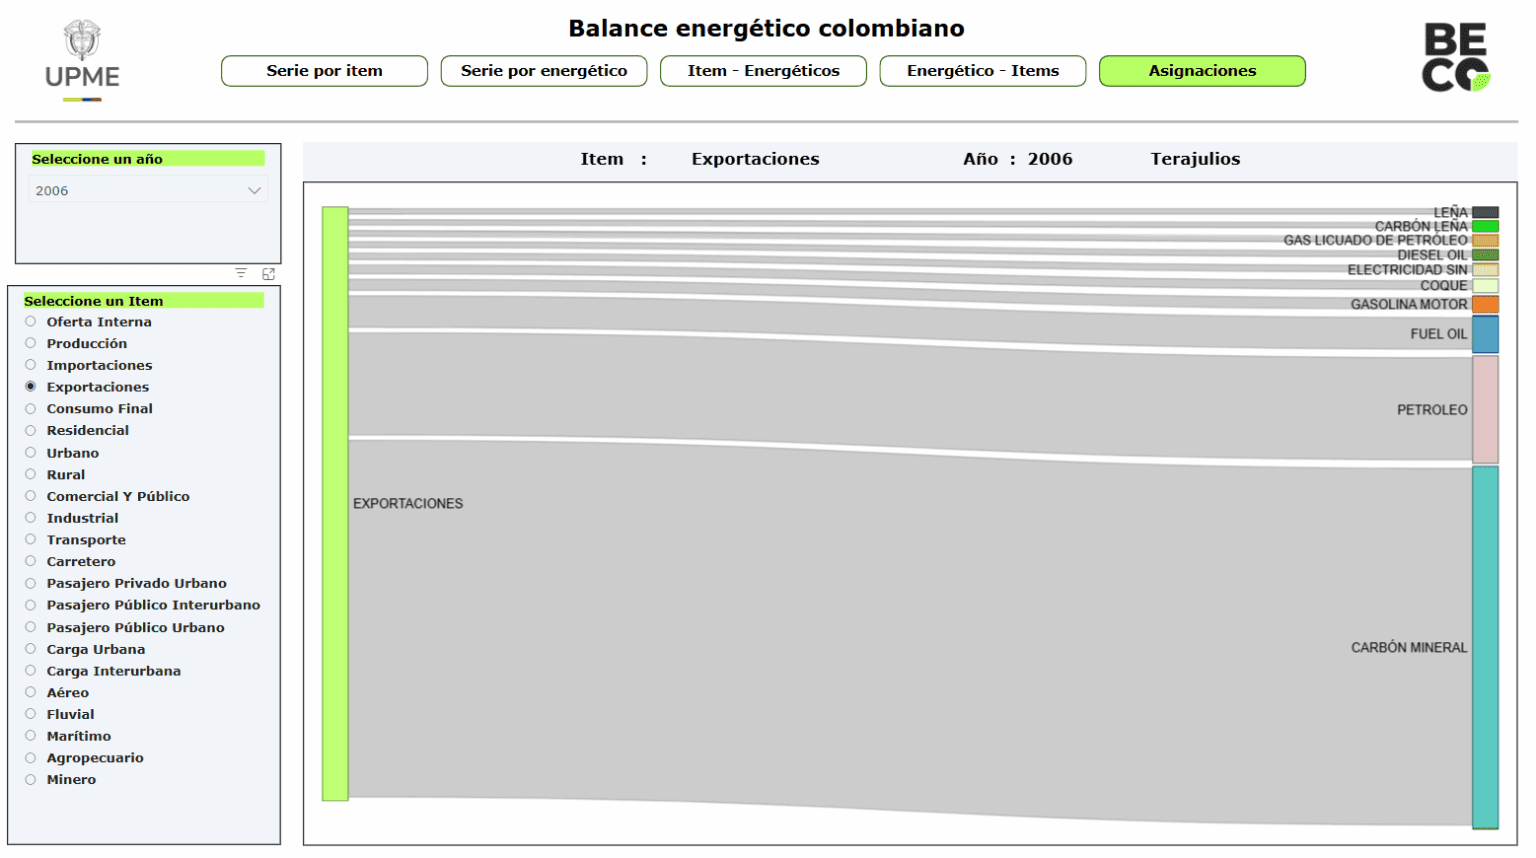Pick the Minero item radio button

click(x=31, y=779)
